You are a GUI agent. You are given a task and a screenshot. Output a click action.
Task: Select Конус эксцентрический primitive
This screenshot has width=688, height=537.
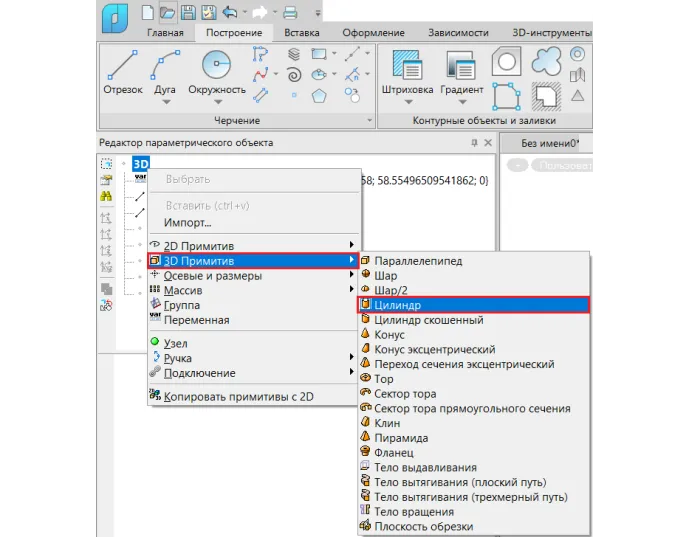(x=474, y=349)
